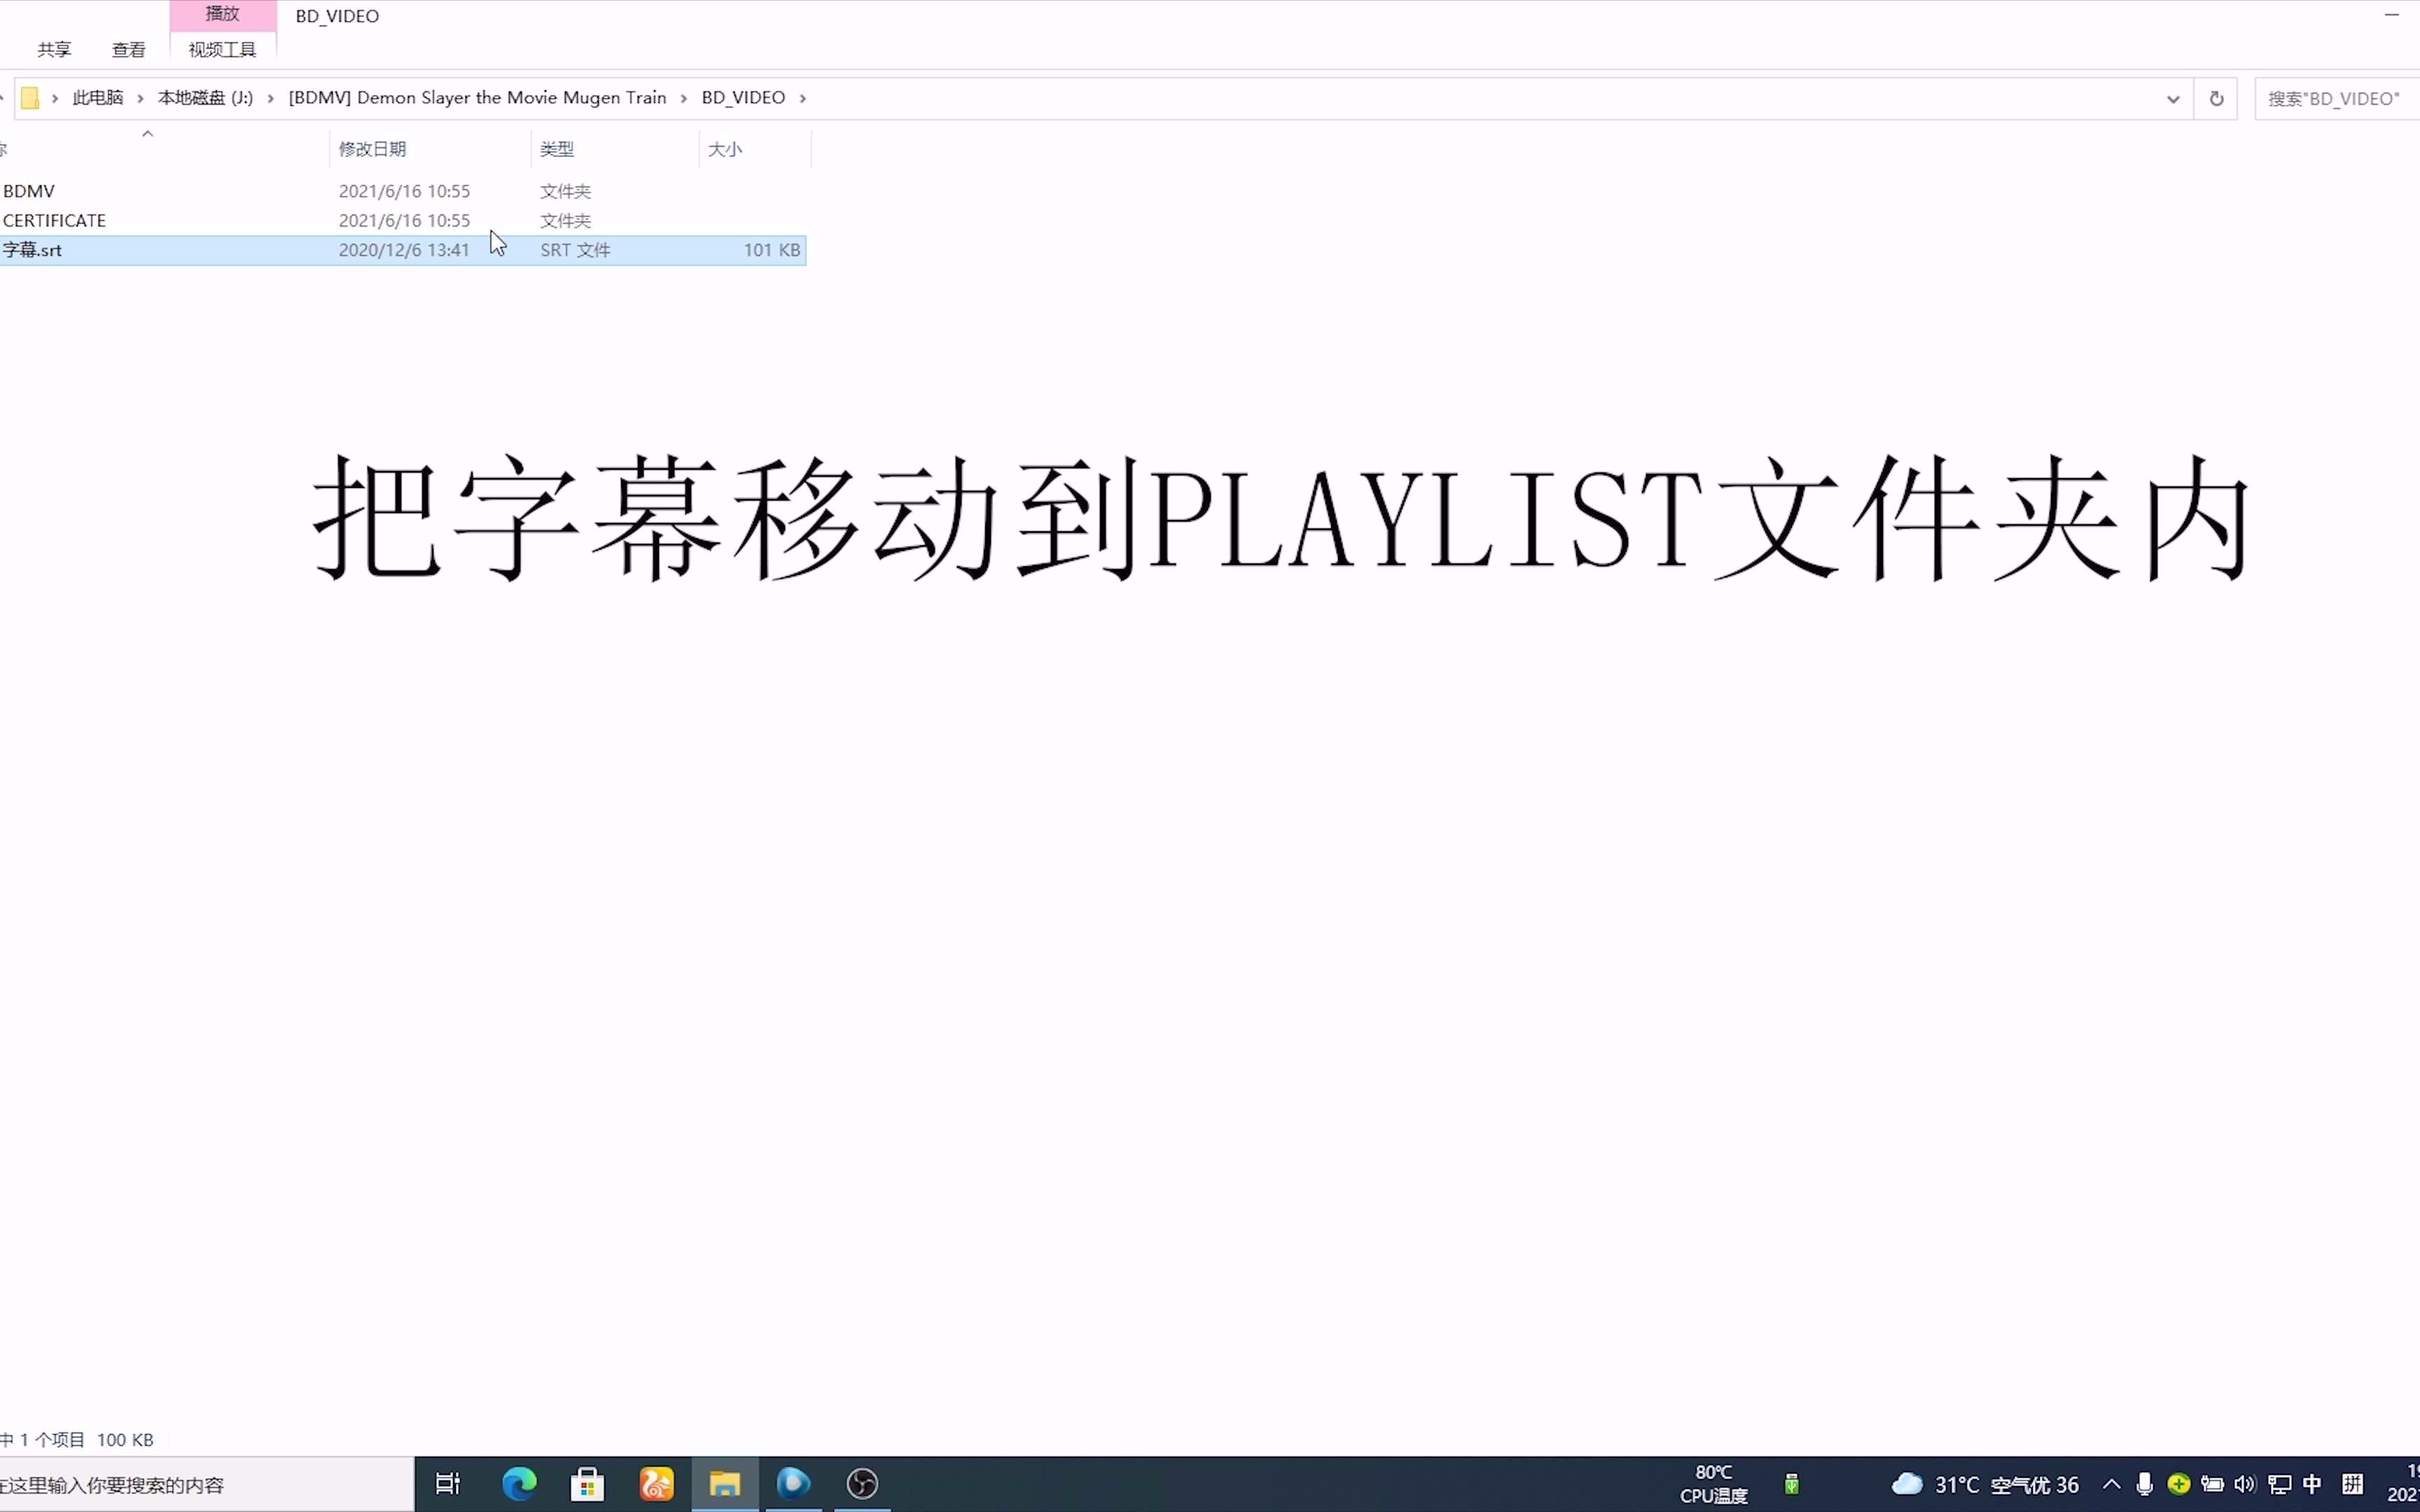The image size is (2420, 1512).
Task: Open Microsoft Edge from the taskbar
Action: (x=519, y=1485)
